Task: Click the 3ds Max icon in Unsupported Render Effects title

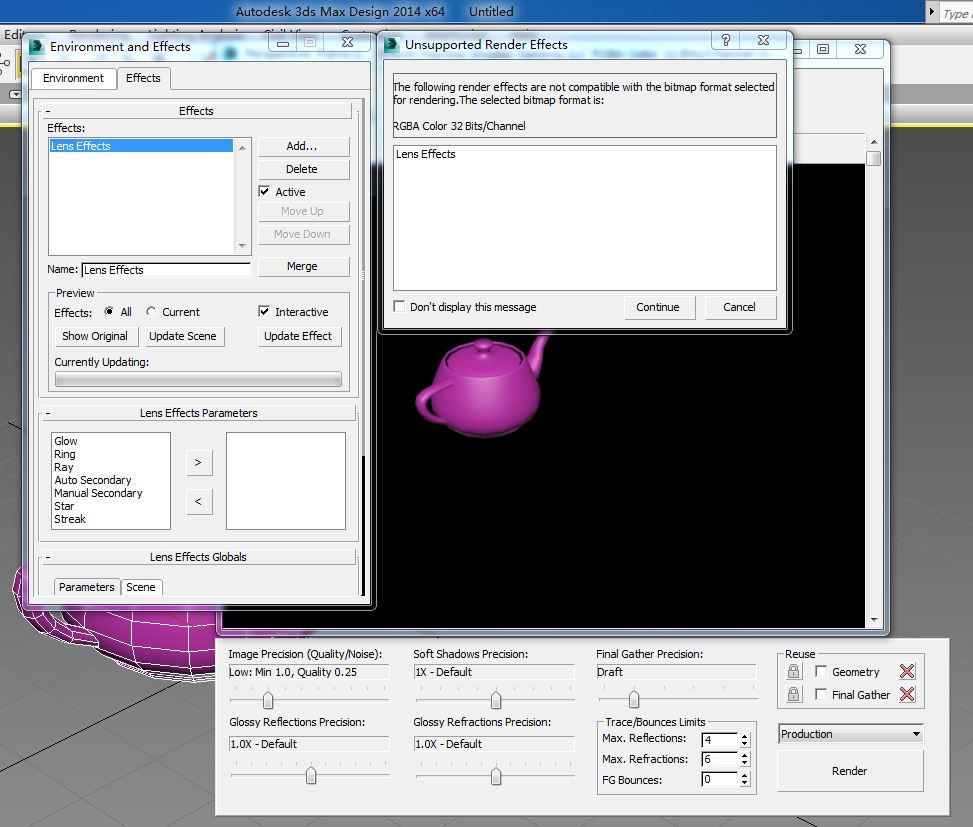Action: (392, 45)
